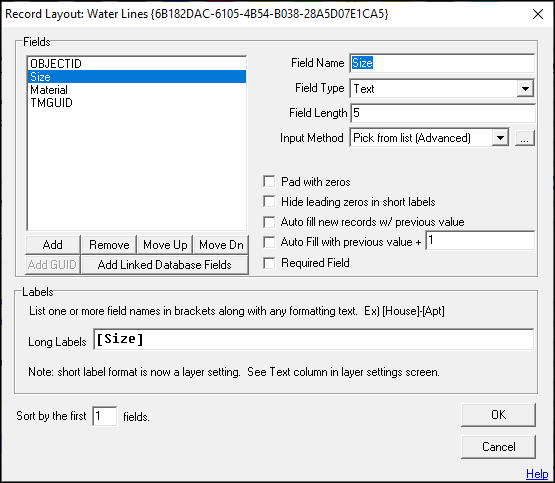Open the Help link
Image resolution: width=555 pixels, height=483 pixels.
[537, 473]
